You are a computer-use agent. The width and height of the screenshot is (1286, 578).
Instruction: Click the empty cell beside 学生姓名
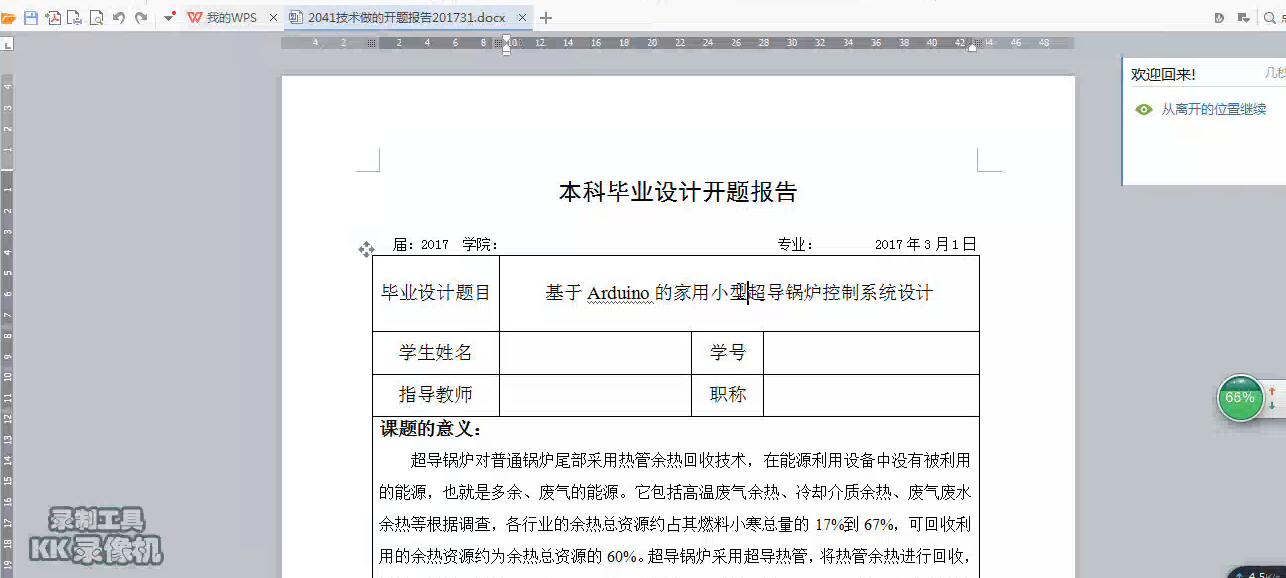click(x=595, y=353)
